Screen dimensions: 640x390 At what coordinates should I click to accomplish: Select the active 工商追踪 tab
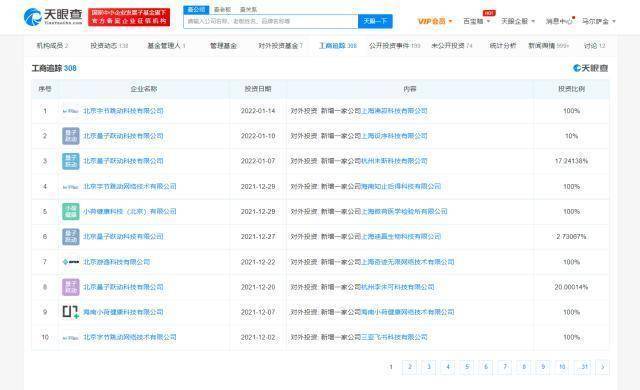338,46
